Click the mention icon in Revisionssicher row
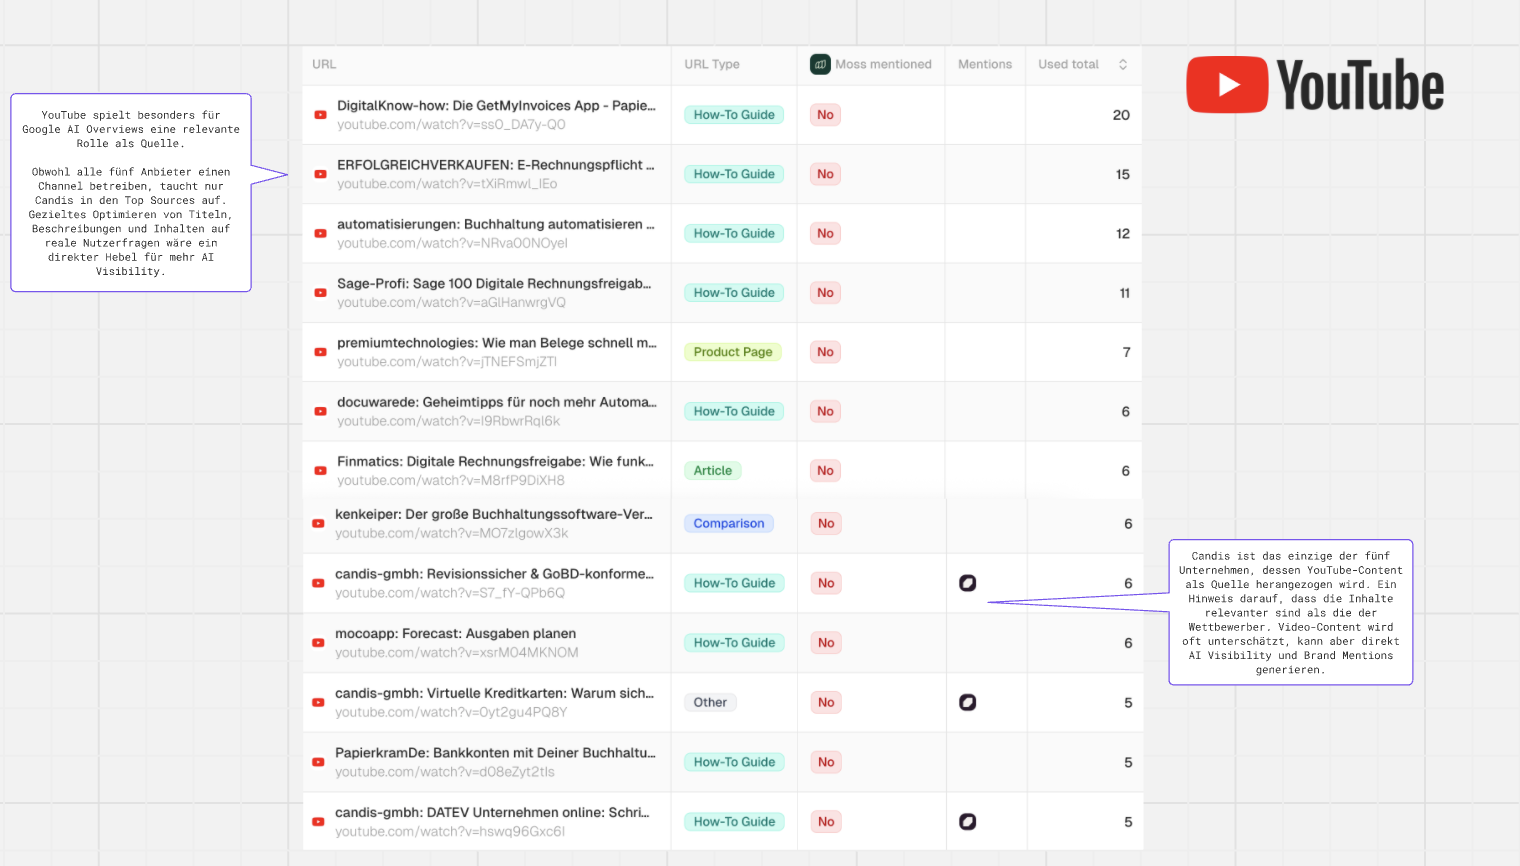The image size is (1520, 866). 967,583
